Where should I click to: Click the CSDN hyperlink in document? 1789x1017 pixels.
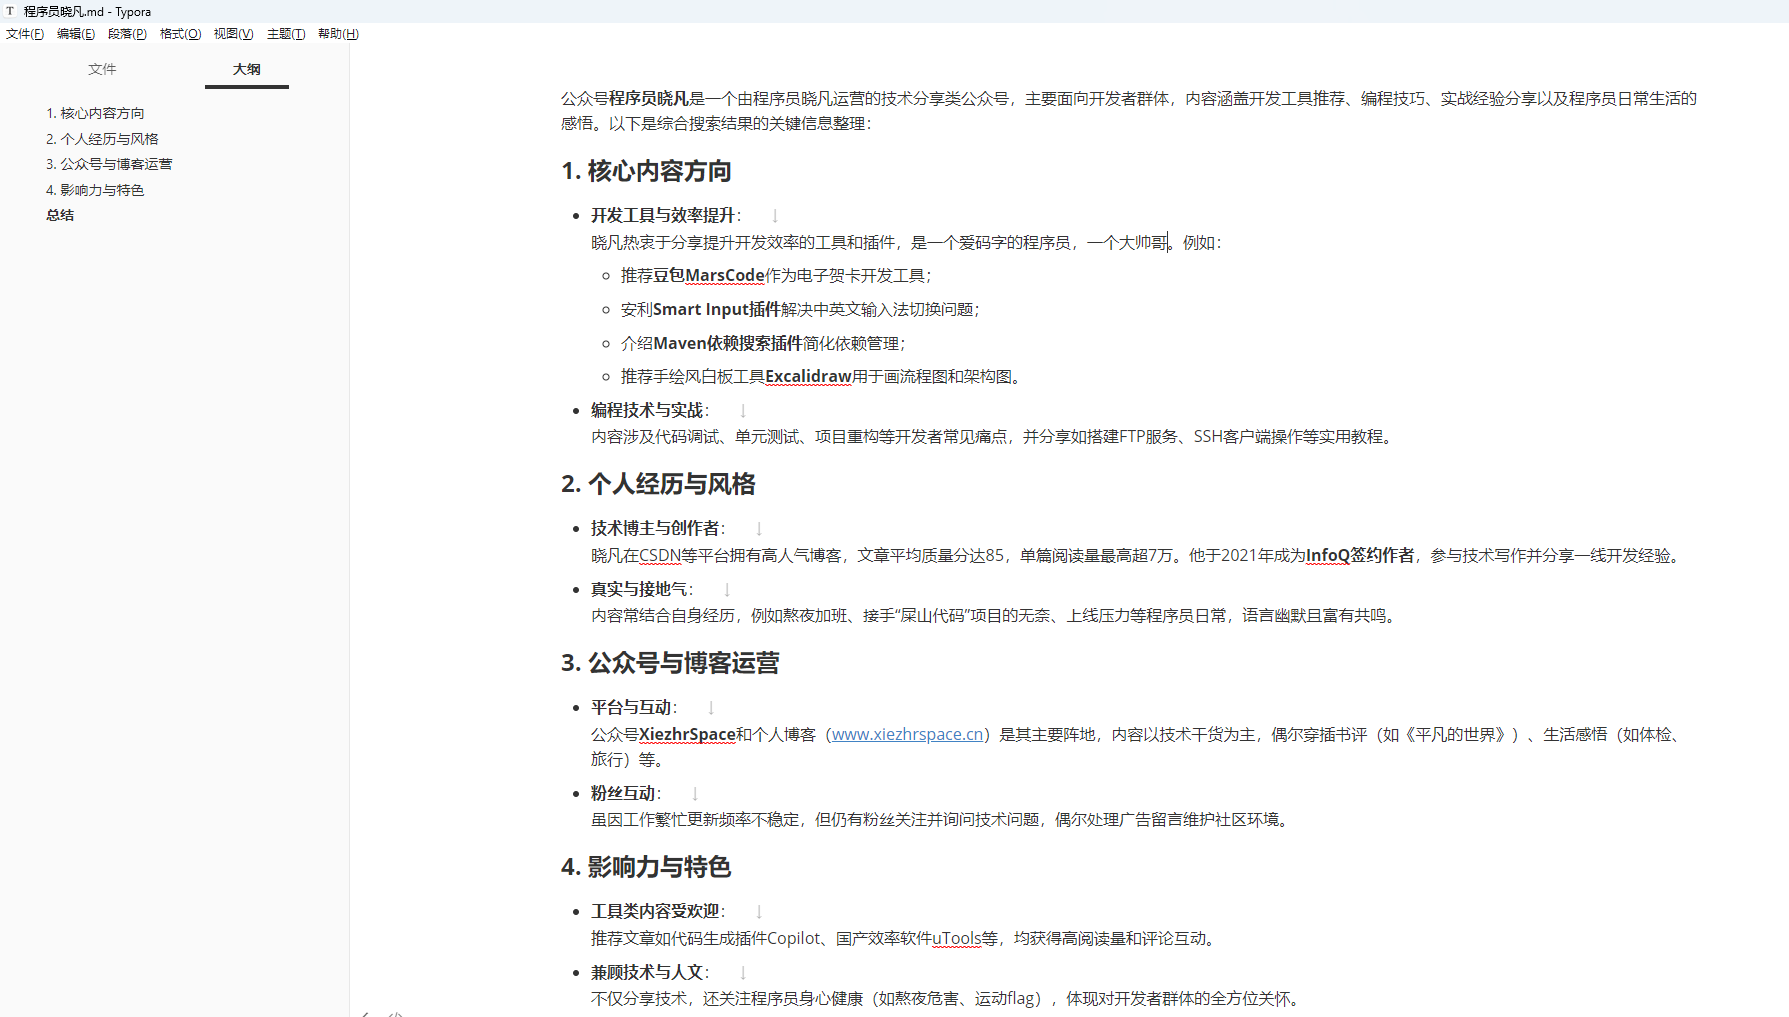coord(659,555)
